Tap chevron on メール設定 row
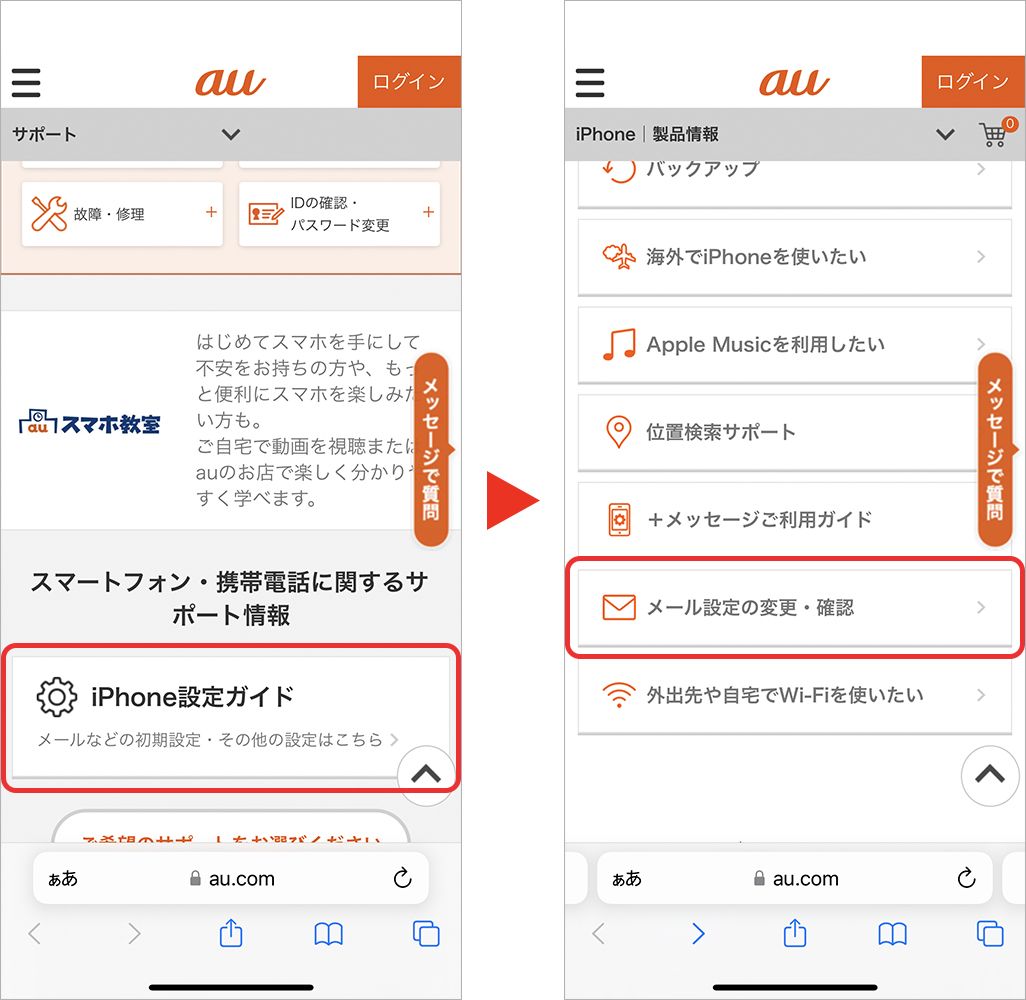Viewport: 1026px width, 1000px height. pos(981,607)
